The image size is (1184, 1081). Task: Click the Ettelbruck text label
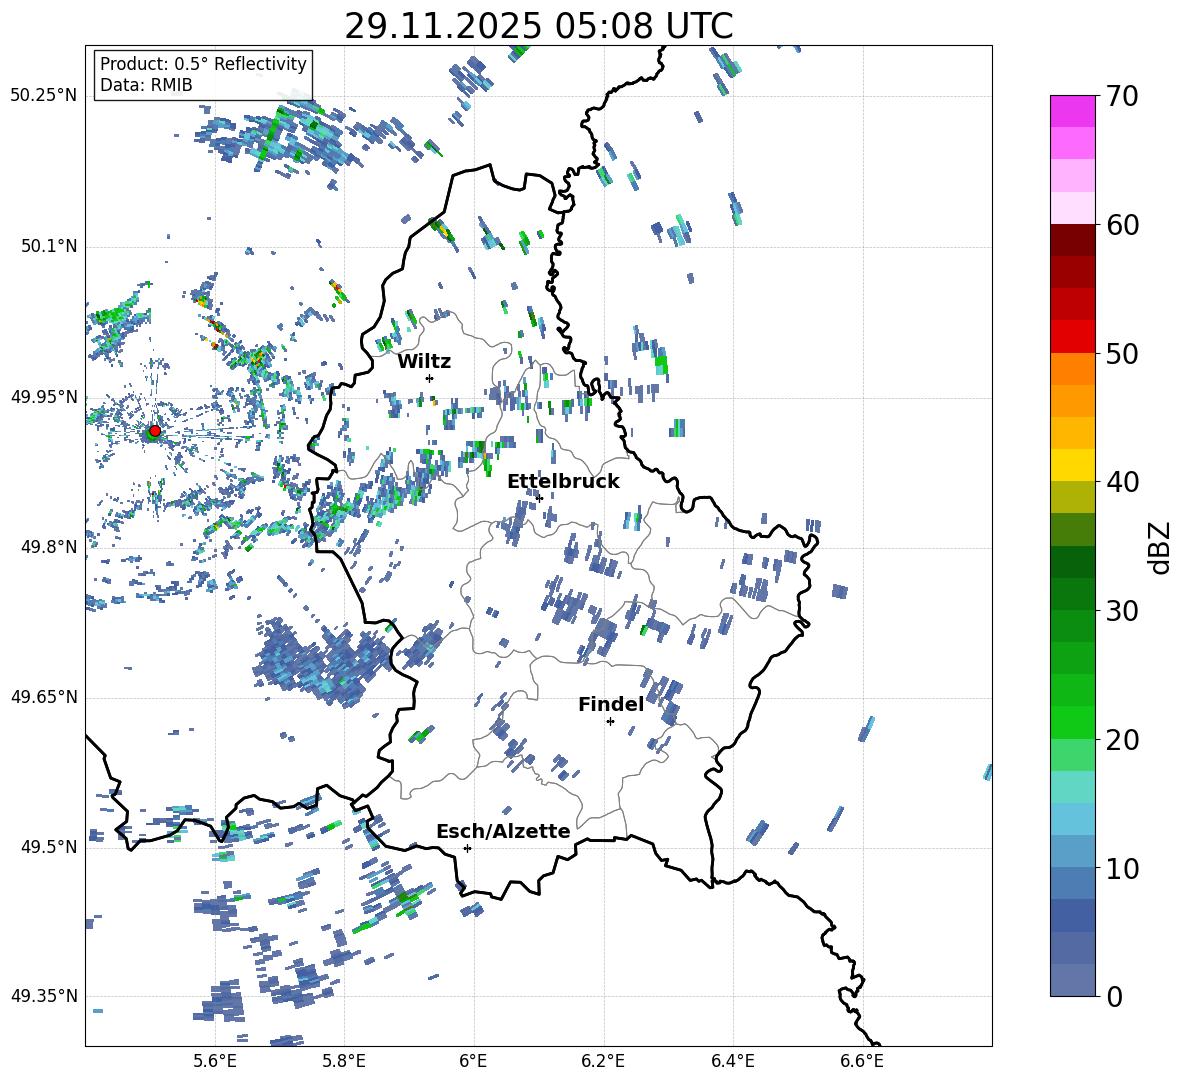pos(563,481)
